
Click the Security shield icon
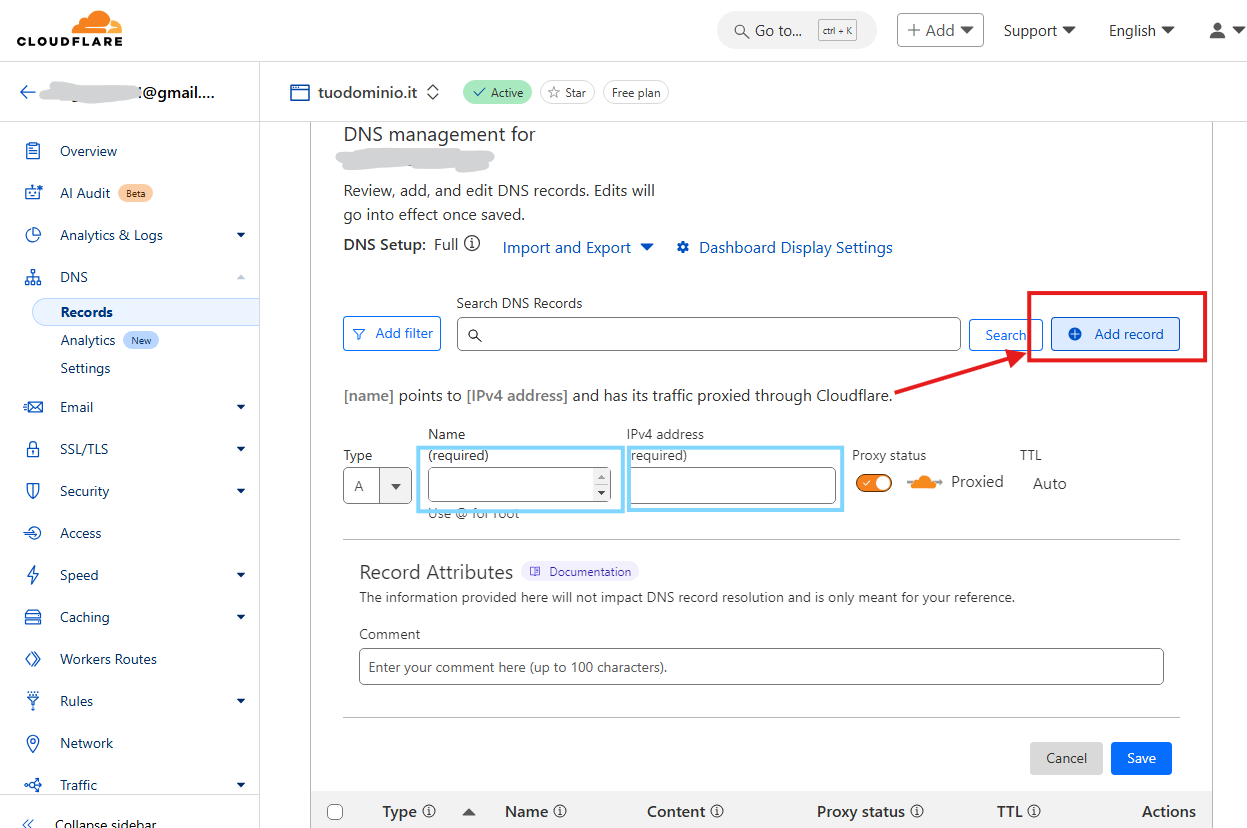(x=33, y=491)
